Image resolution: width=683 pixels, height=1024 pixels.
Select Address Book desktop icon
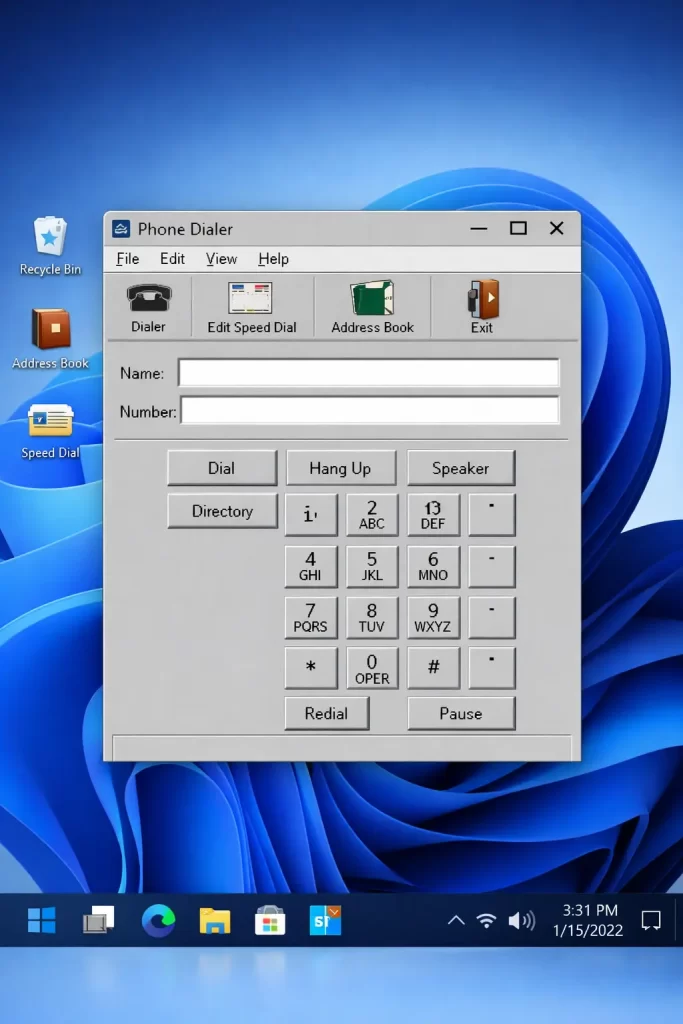tap(50, 339)
